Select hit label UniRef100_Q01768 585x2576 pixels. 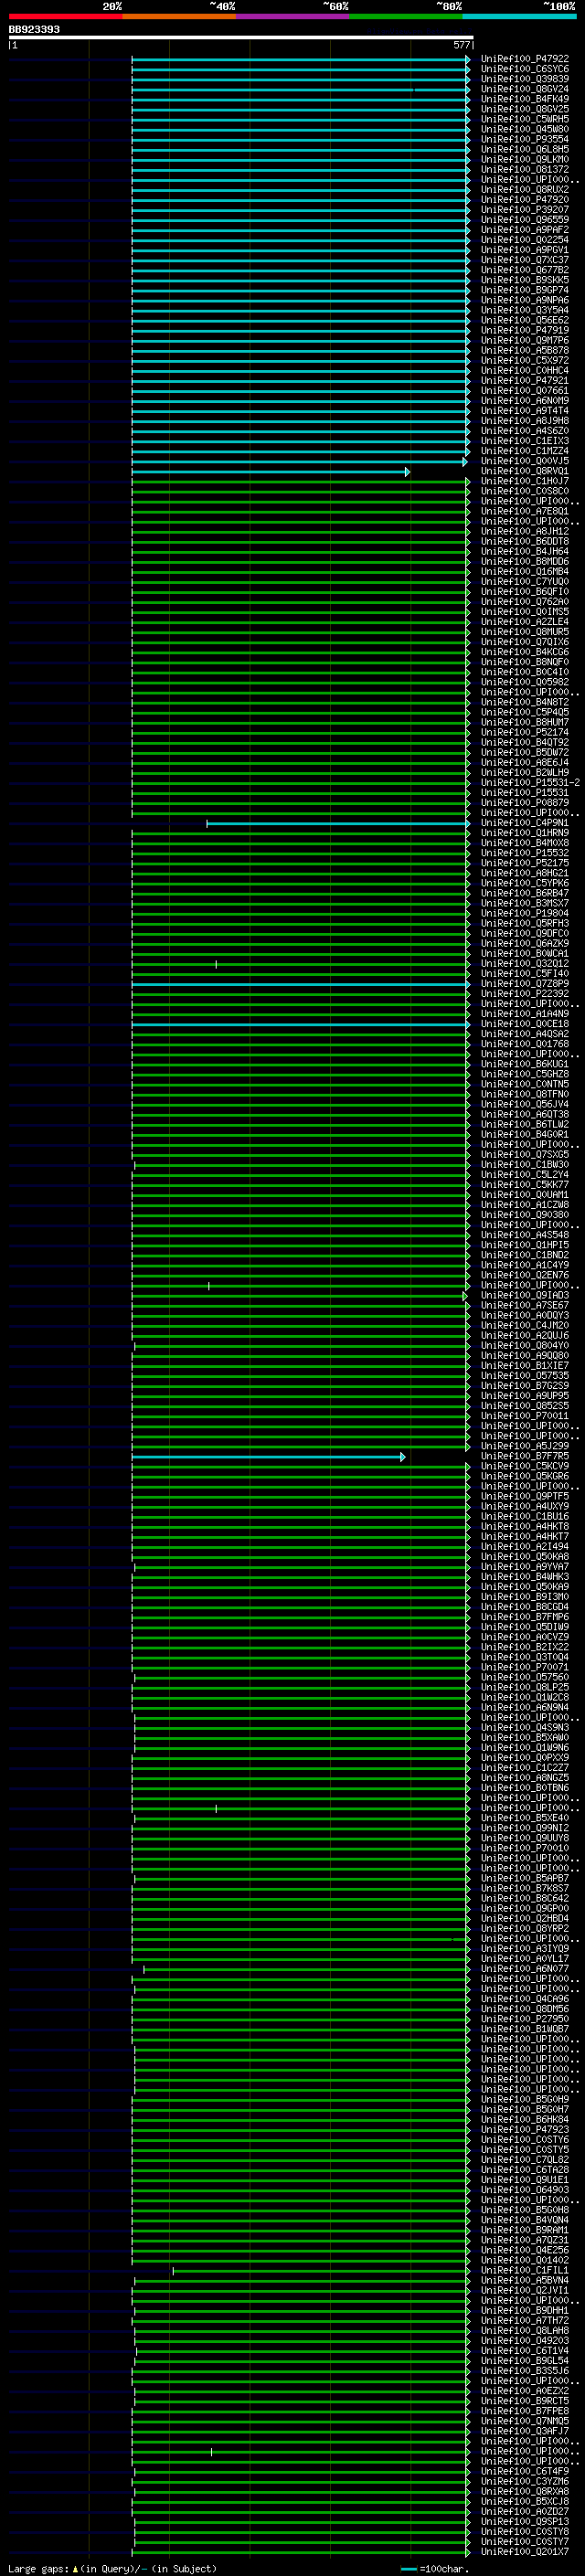[525, 1044]
